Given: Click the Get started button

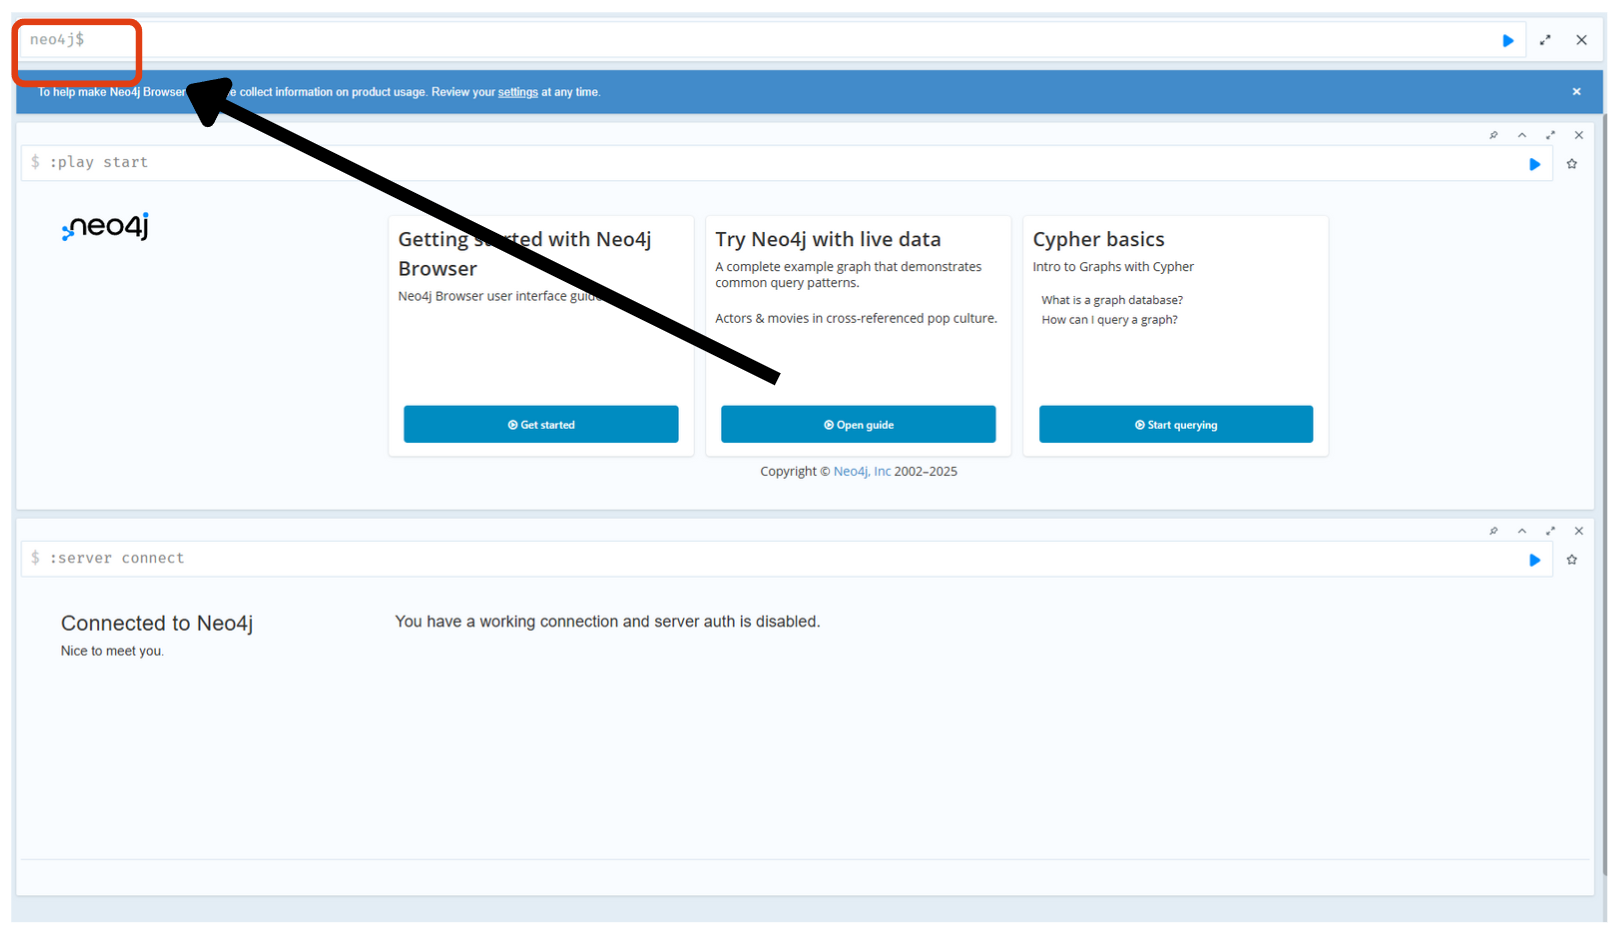Looking at the screenshot, I should coord(541,424).
